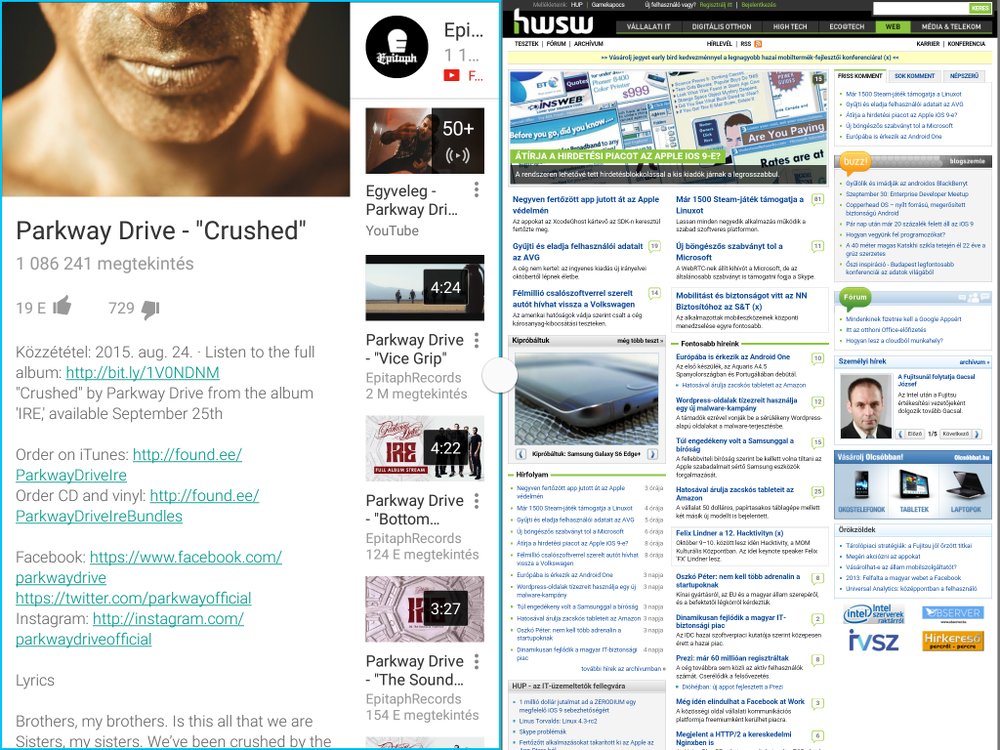Click the Konferencia link
1000x750 pixels.
click(966, 44)
